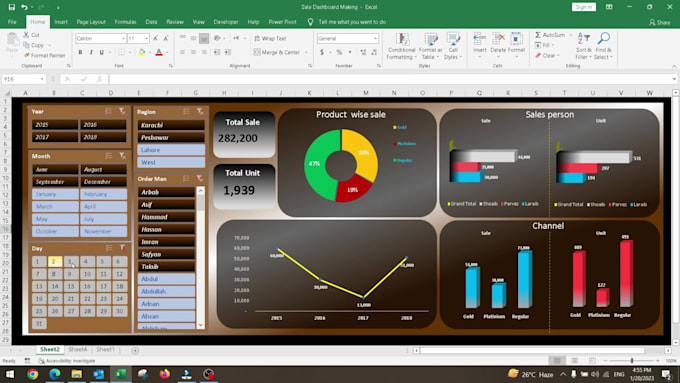Switch to Sheet4 worksheet tab
This screenshot has width=680, height=383.
coord(78,349)
